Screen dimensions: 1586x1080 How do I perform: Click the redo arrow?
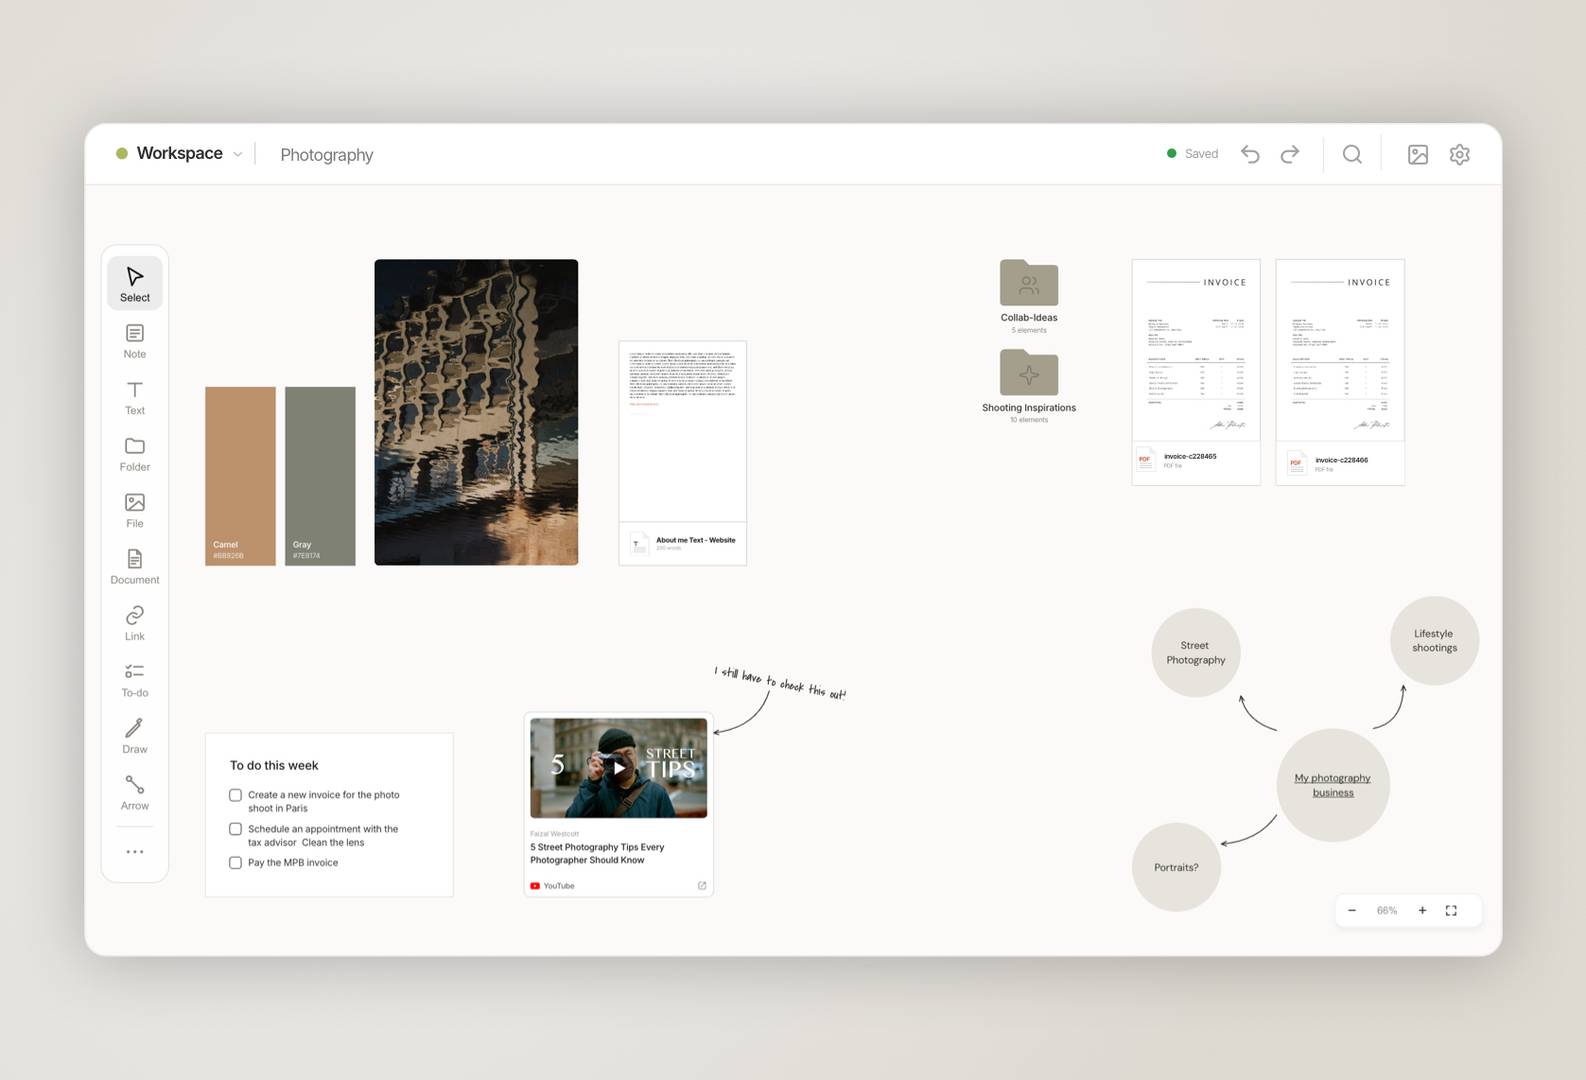coord(1290,154)
